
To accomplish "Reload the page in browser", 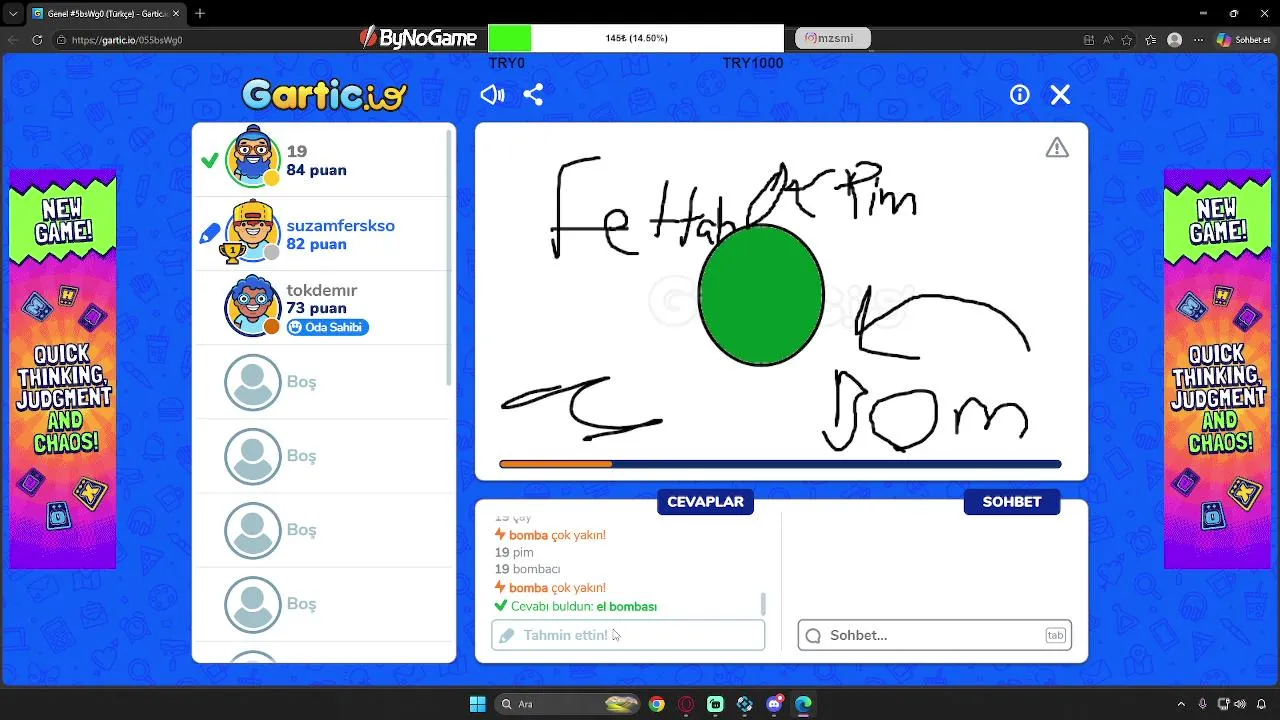I will [x=37, y=40].
